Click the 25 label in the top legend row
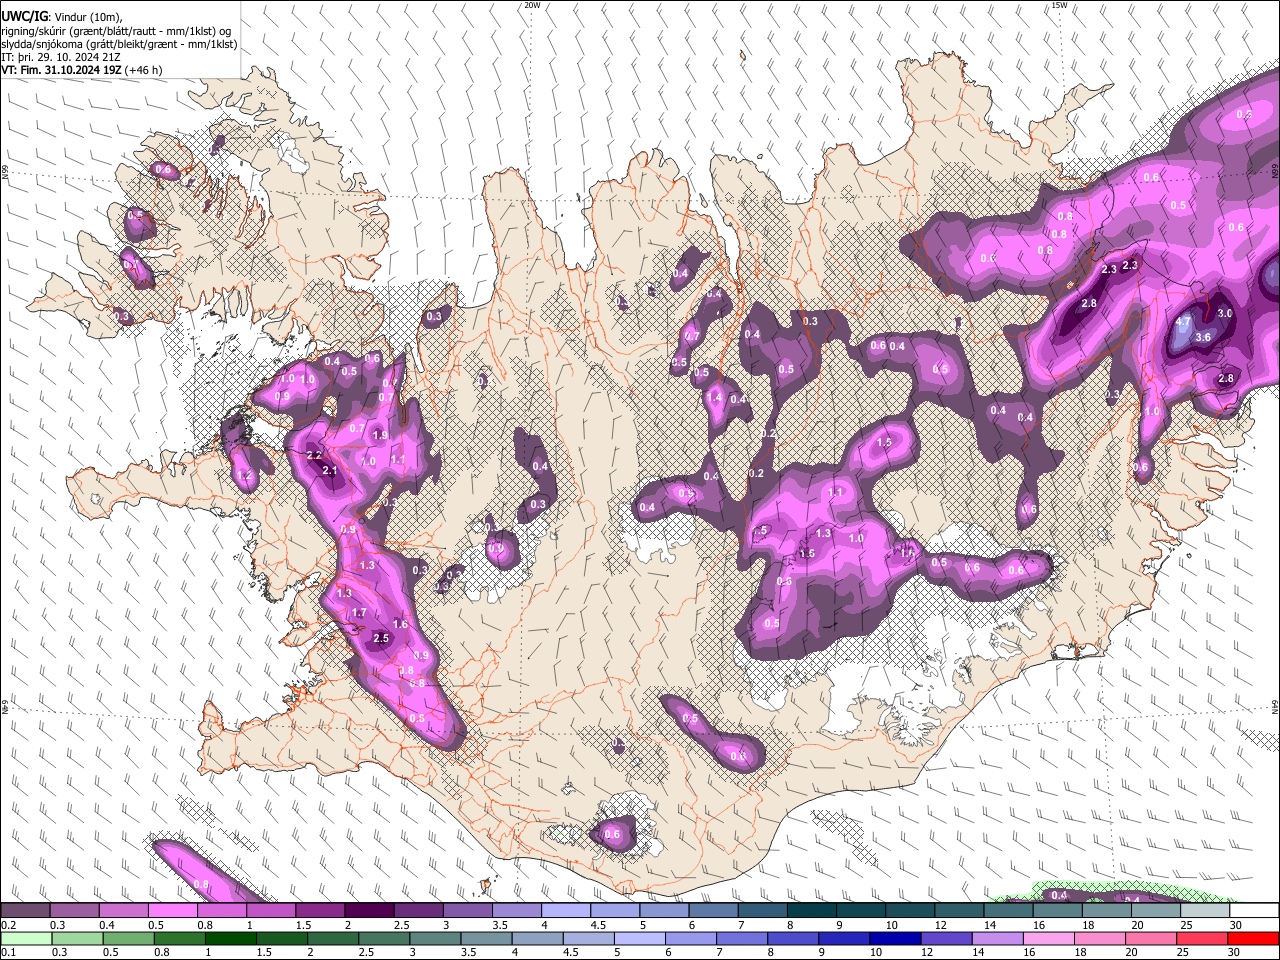The image size is (1280, 960). [x=1187, y=924]
